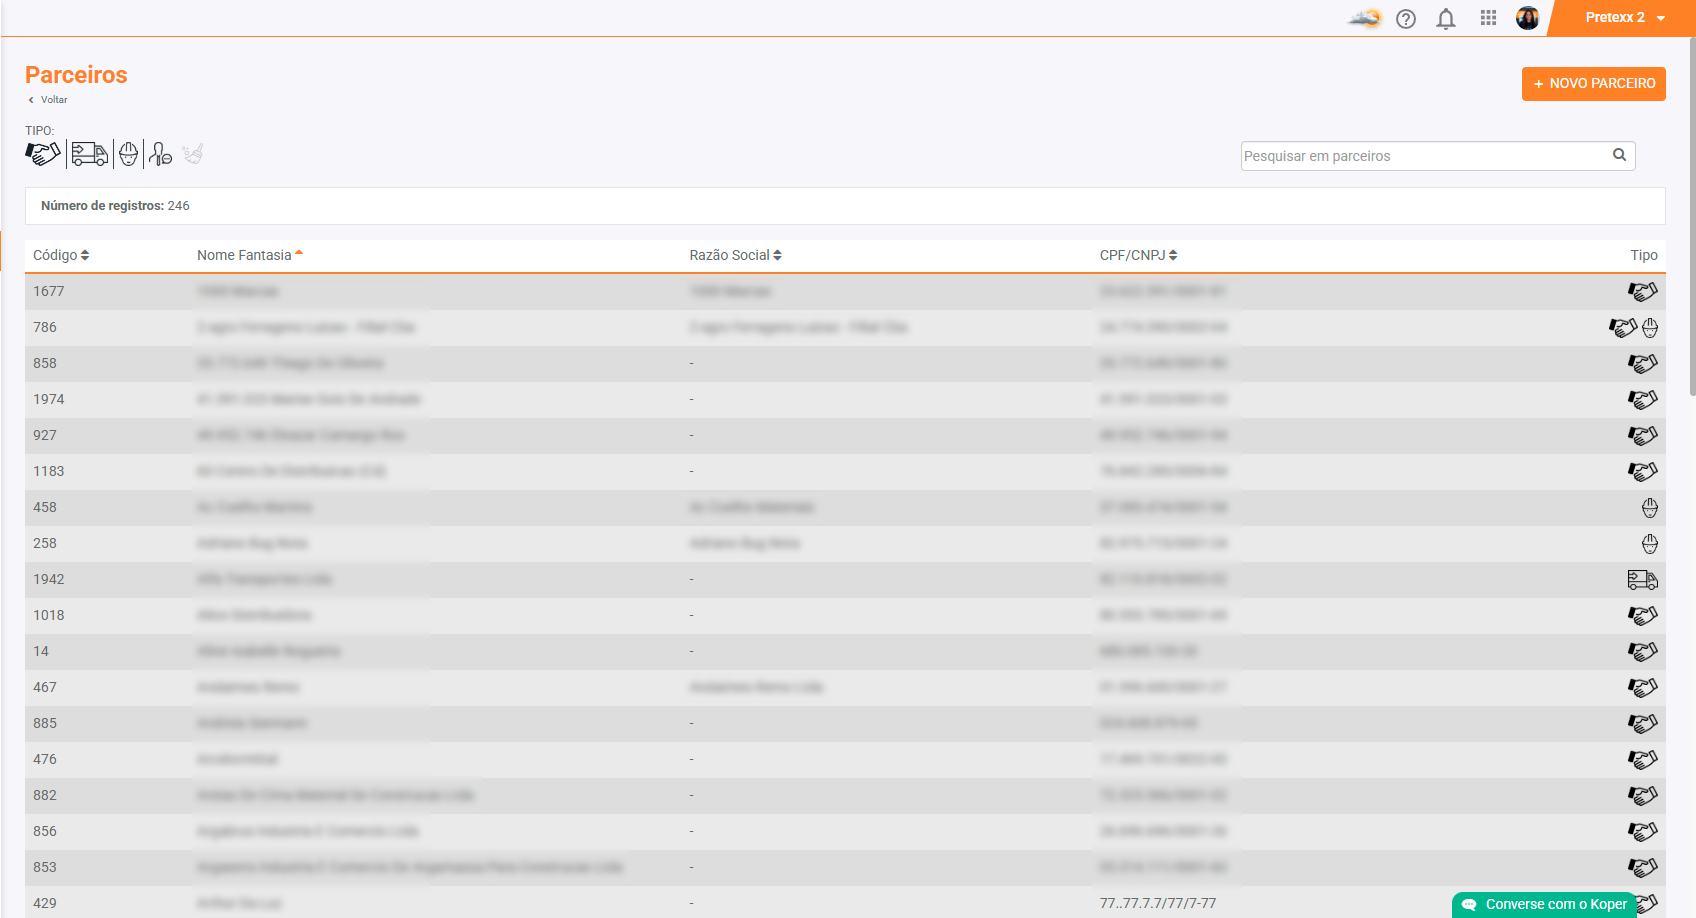Select the row with code 467
Image resolution: width=1696 pixels, height=918 pixels.
845,687
